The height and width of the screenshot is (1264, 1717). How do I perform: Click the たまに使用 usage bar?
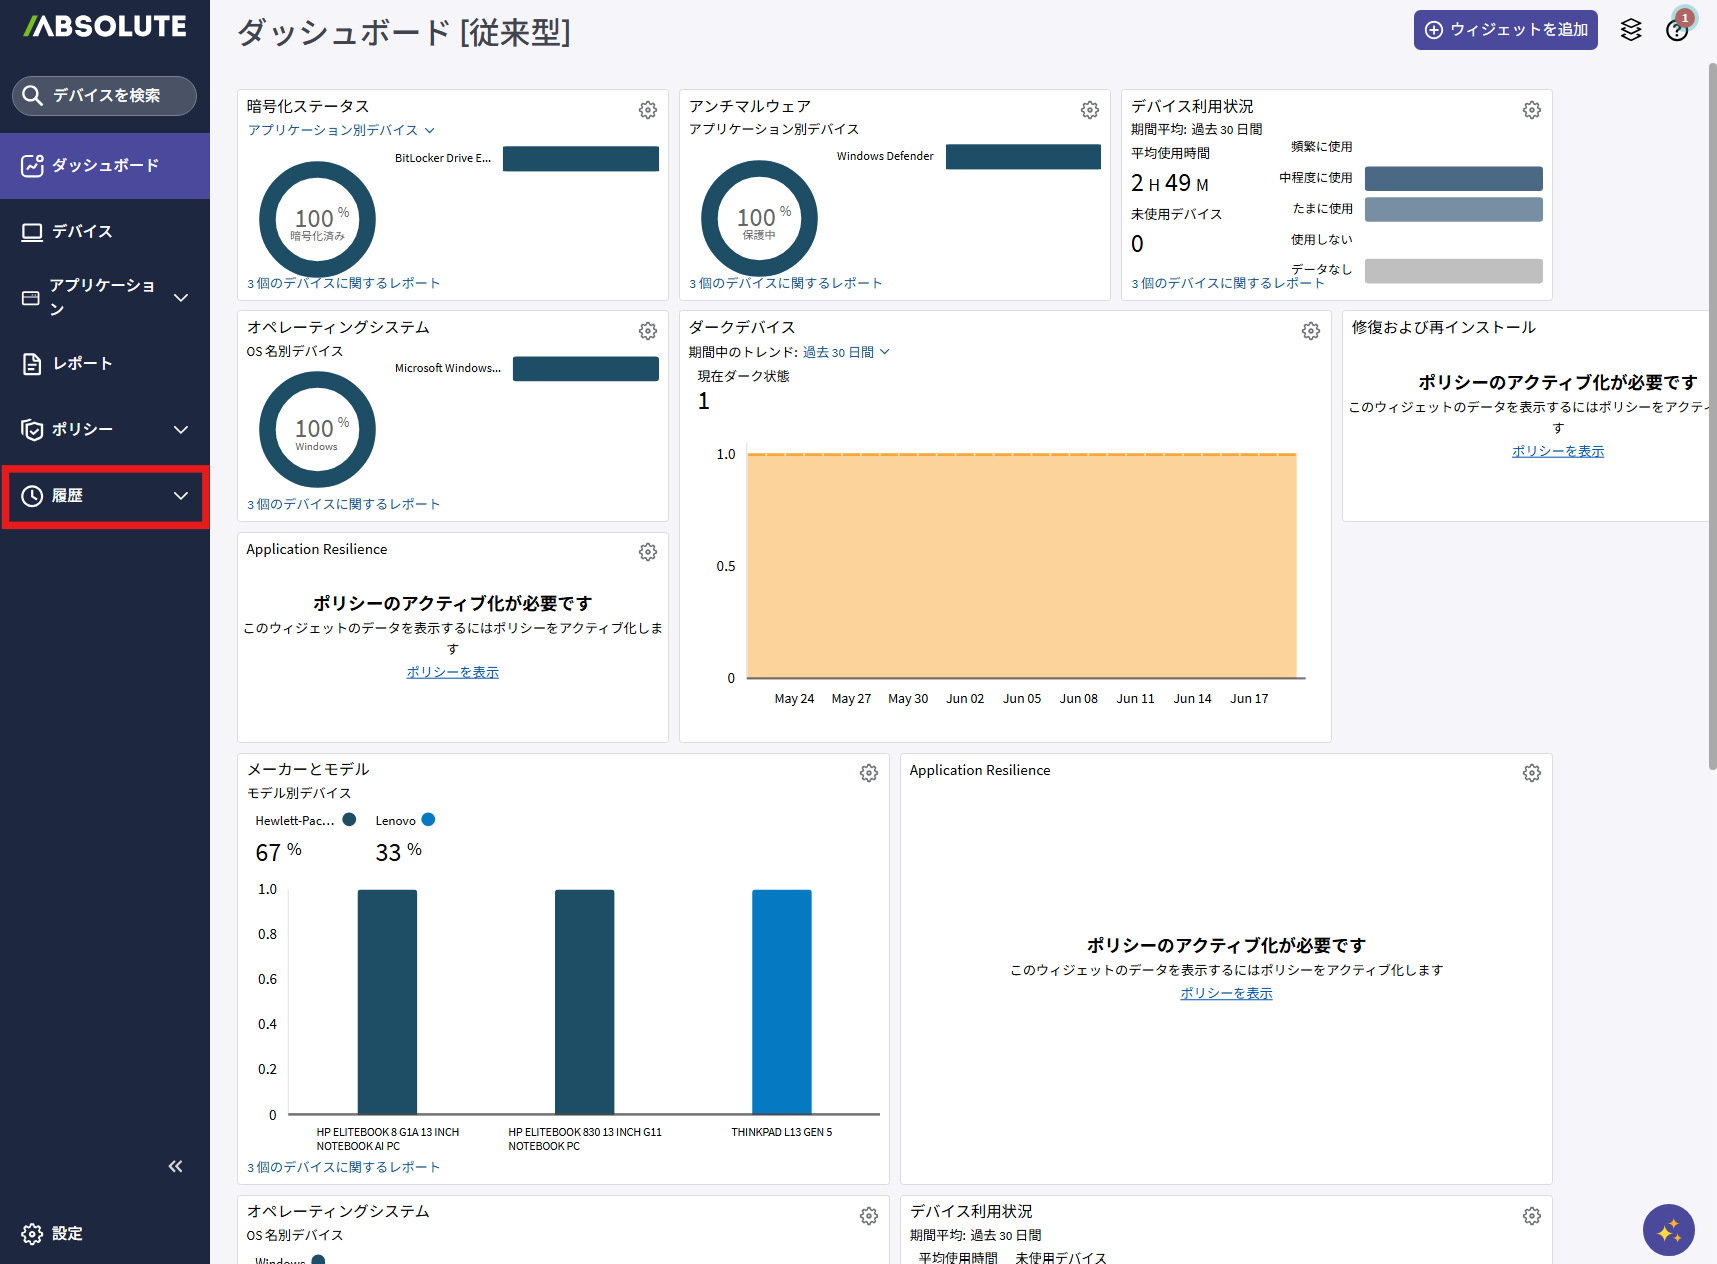1454,209
